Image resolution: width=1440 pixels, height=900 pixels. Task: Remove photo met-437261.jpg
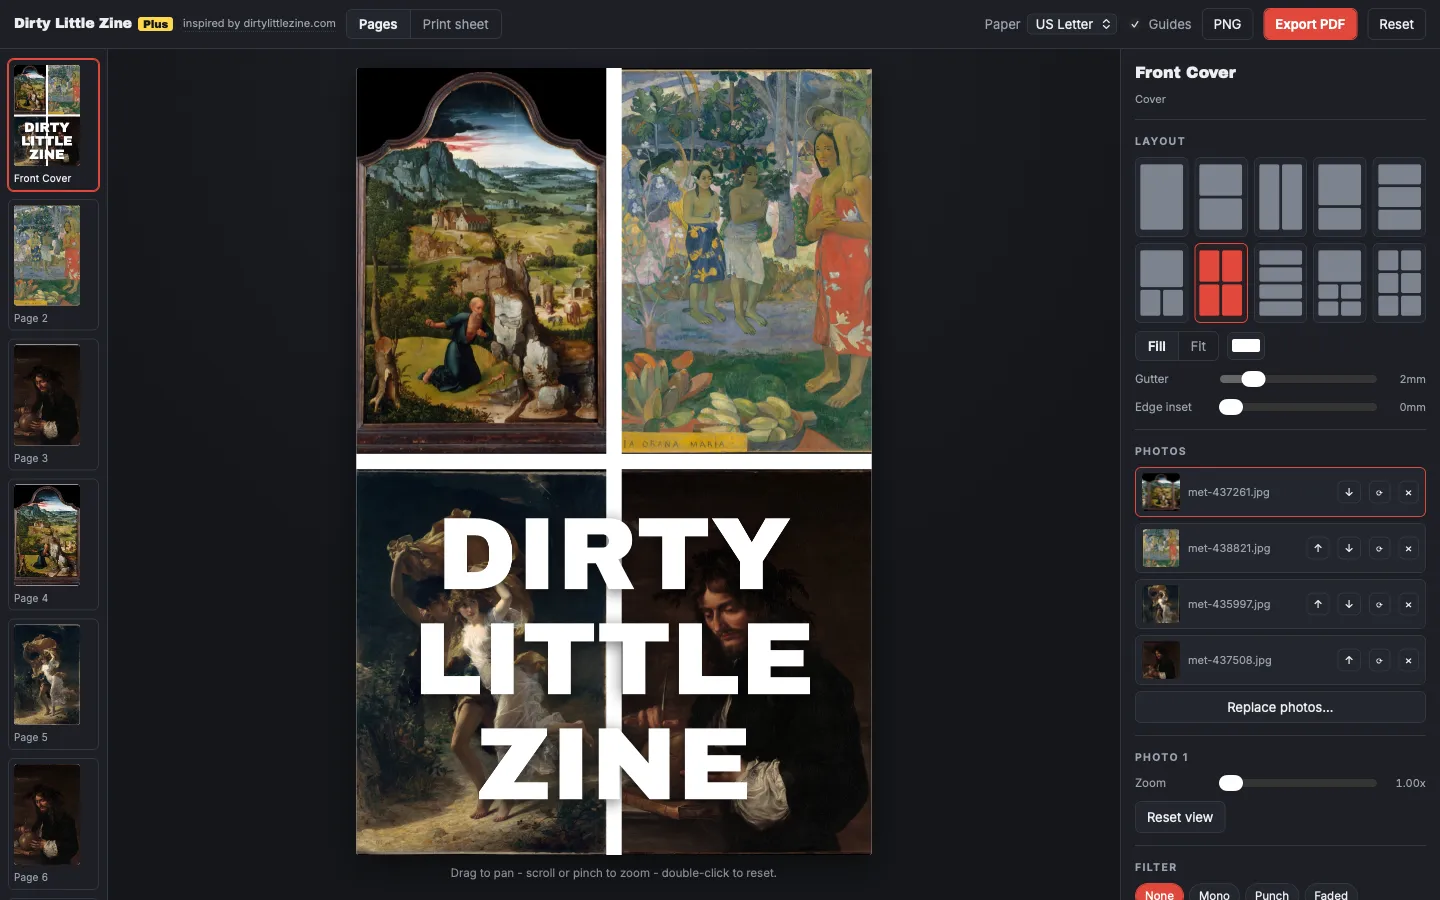coord(1408,492)
